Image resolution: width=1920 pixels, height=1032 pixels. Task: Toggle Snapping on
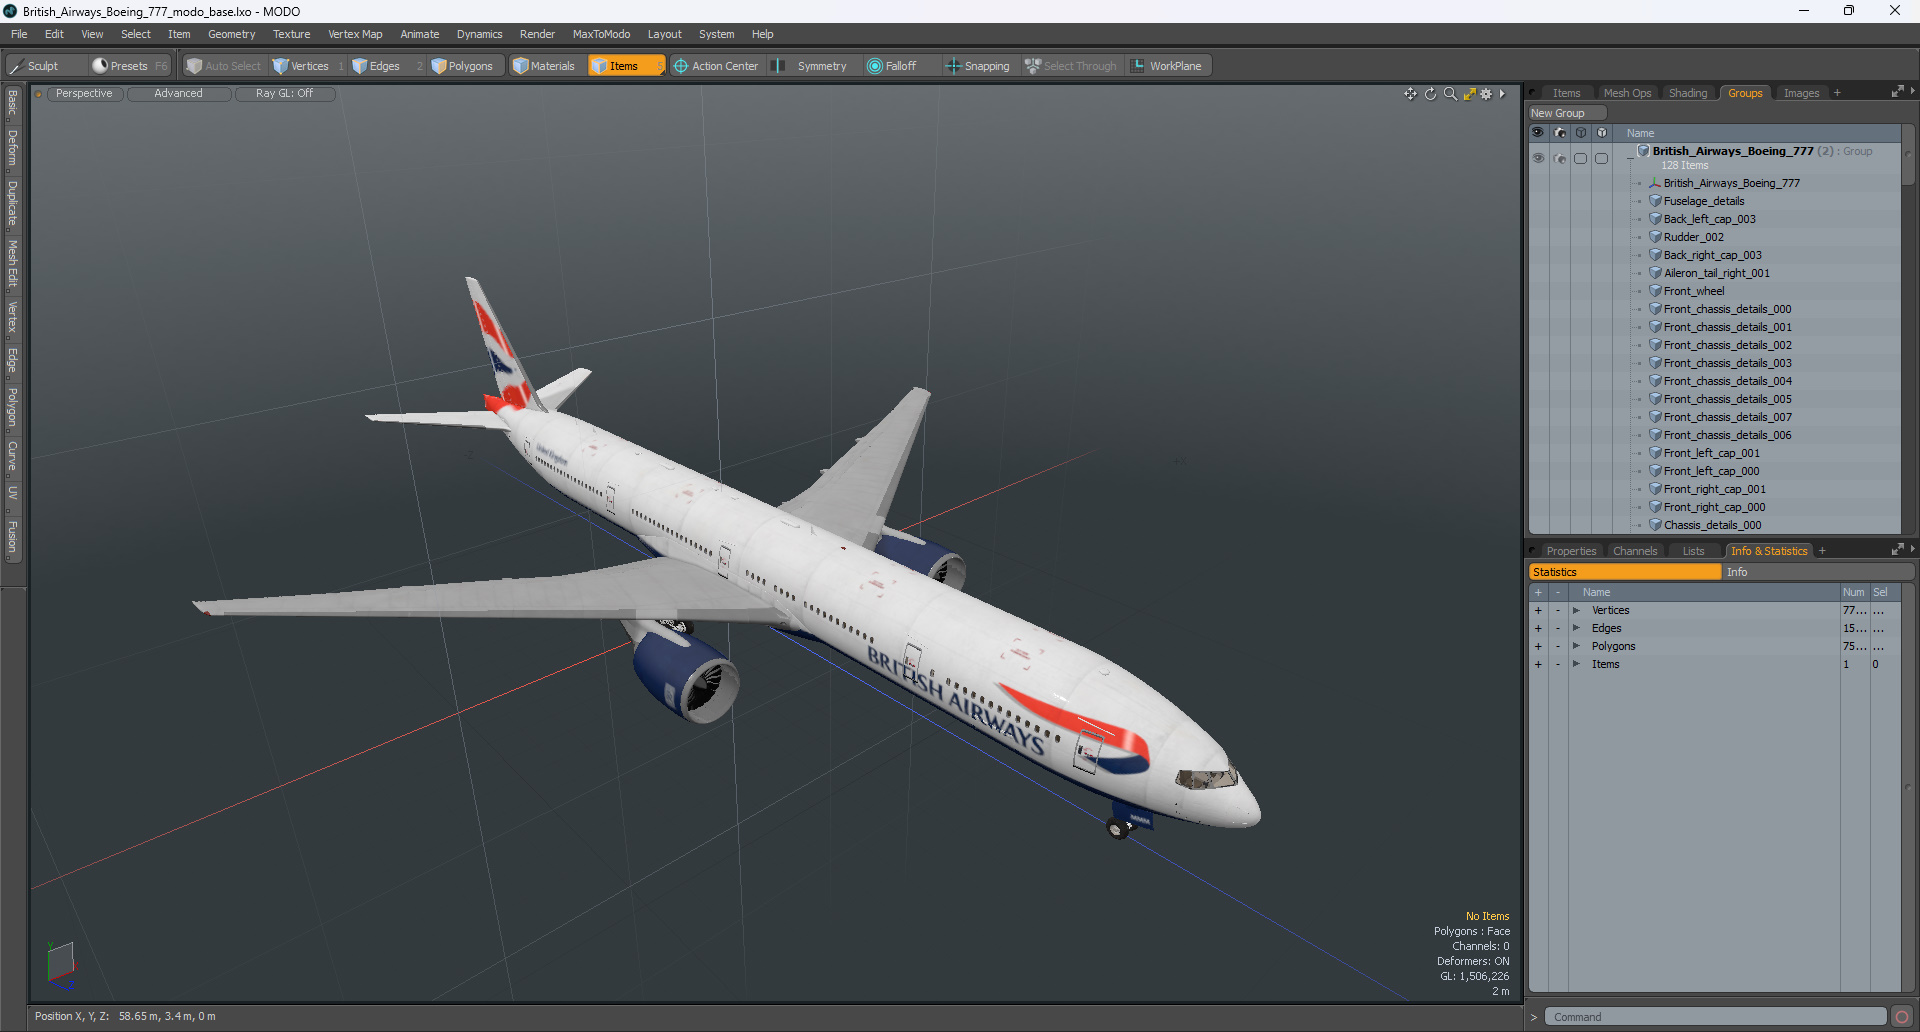coord(978,66)
